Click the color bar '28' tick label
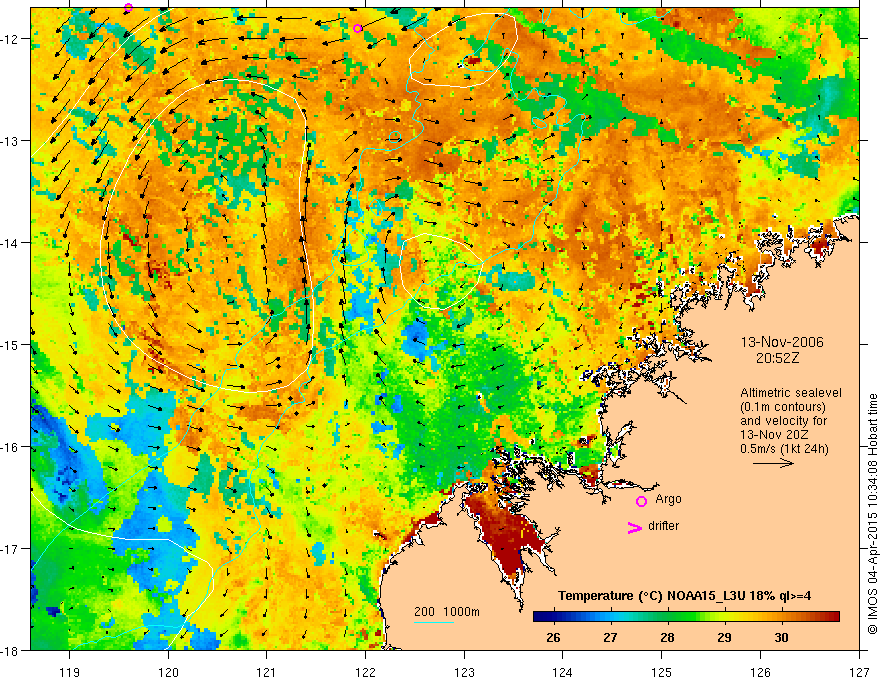Viewport: 880px width, 680px height. click(x=667, y=637)
